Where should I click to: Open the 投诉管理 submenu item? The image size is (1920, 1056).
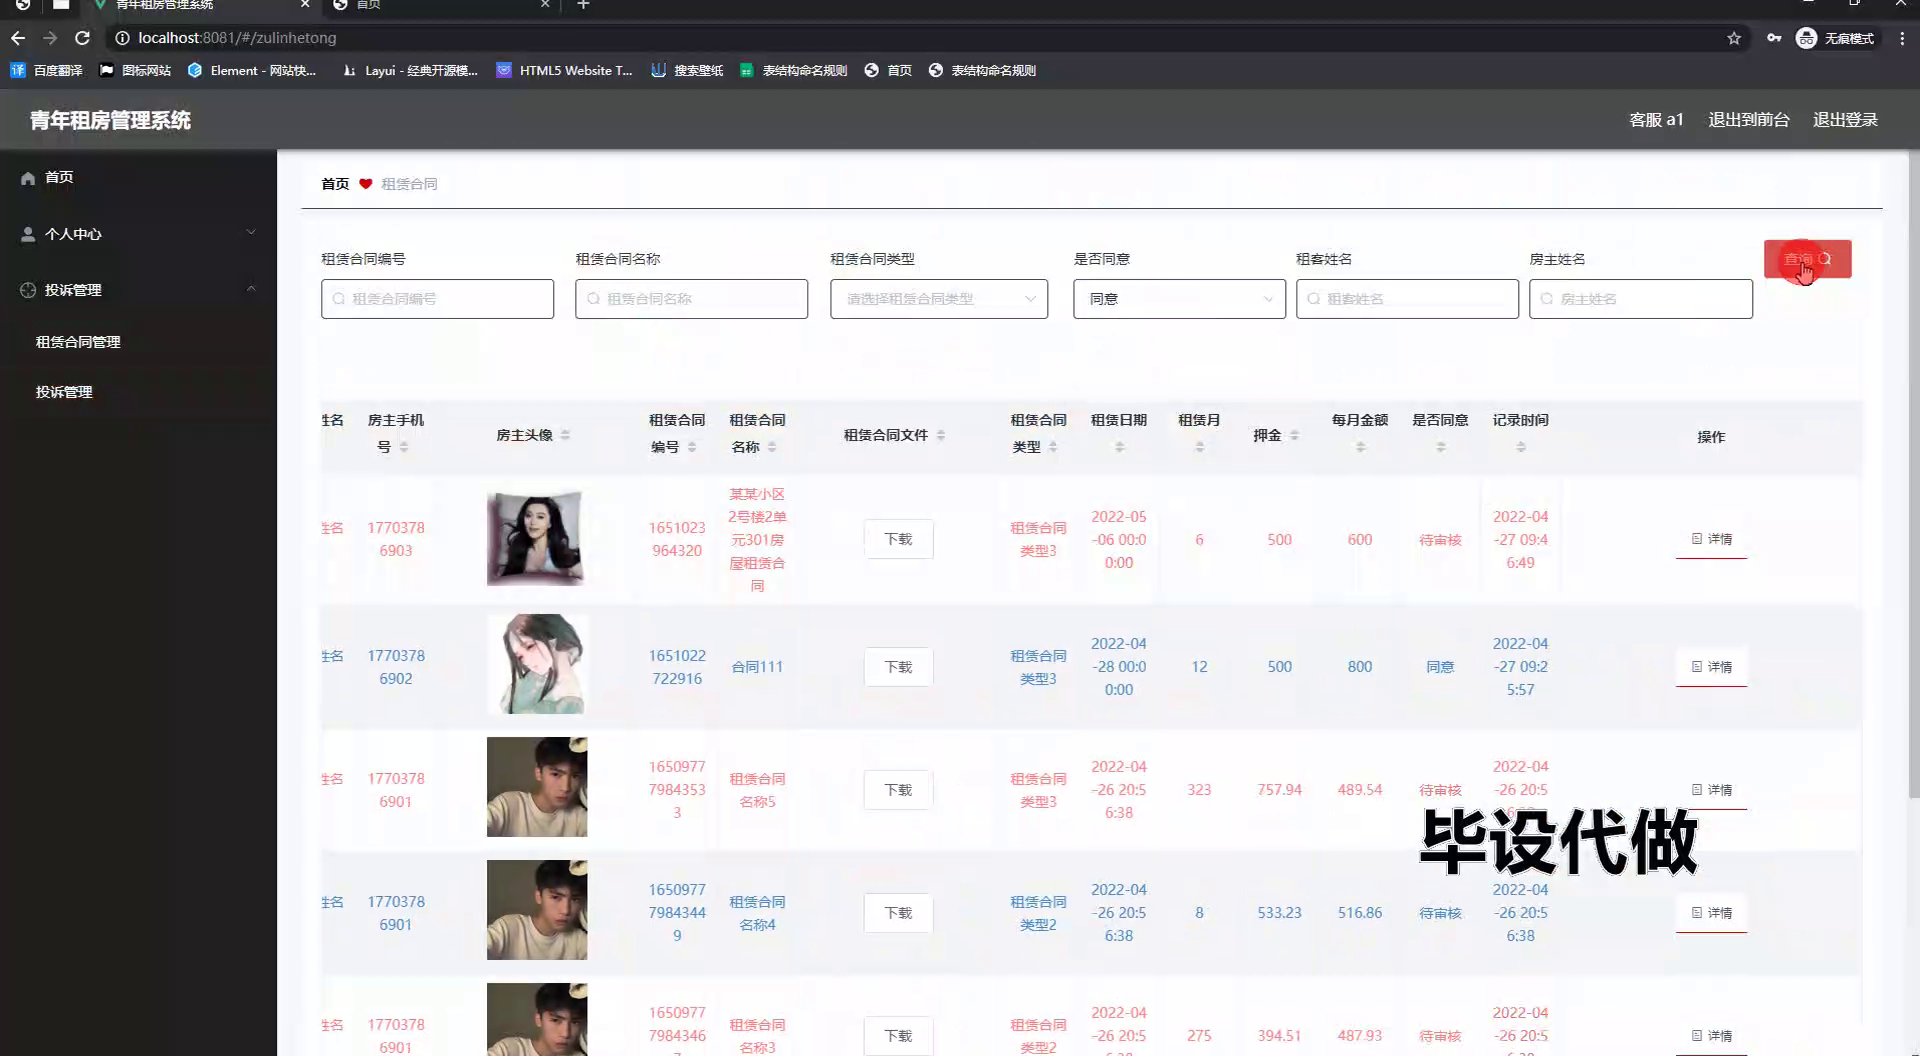click(x=64, y=392)
